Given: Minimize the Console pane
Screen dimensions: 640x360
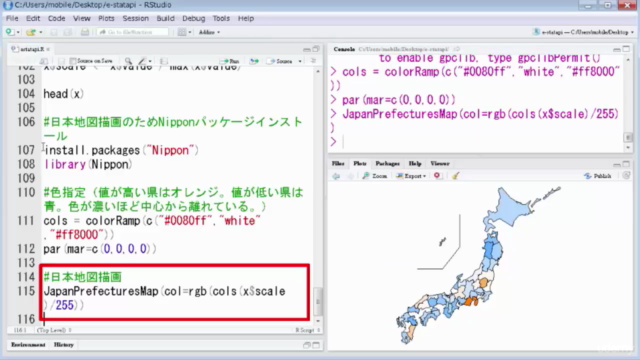Looking at the screenshot, I should point(617,49).
